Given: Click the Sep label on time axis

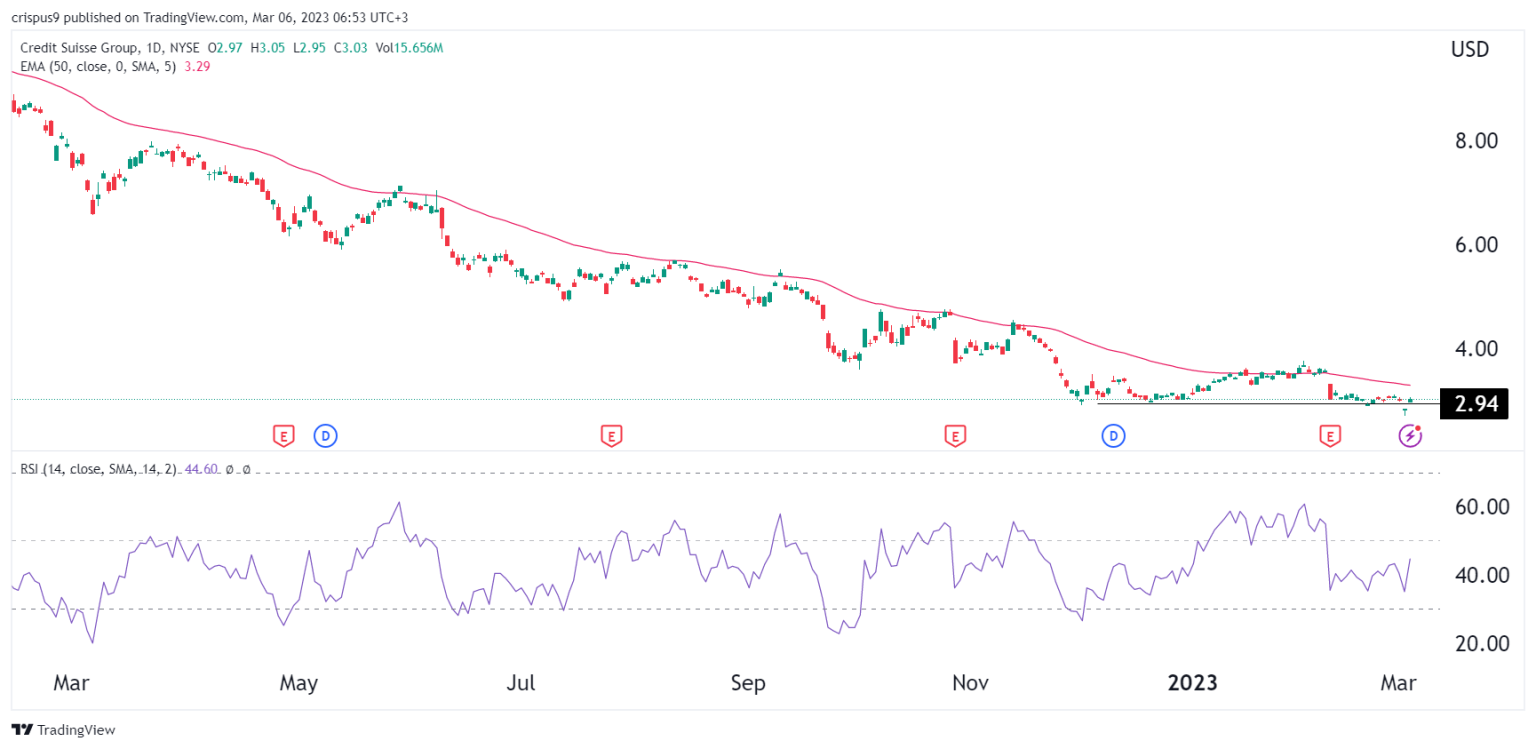Looking at the screenshot, I should tap(748, 683).
